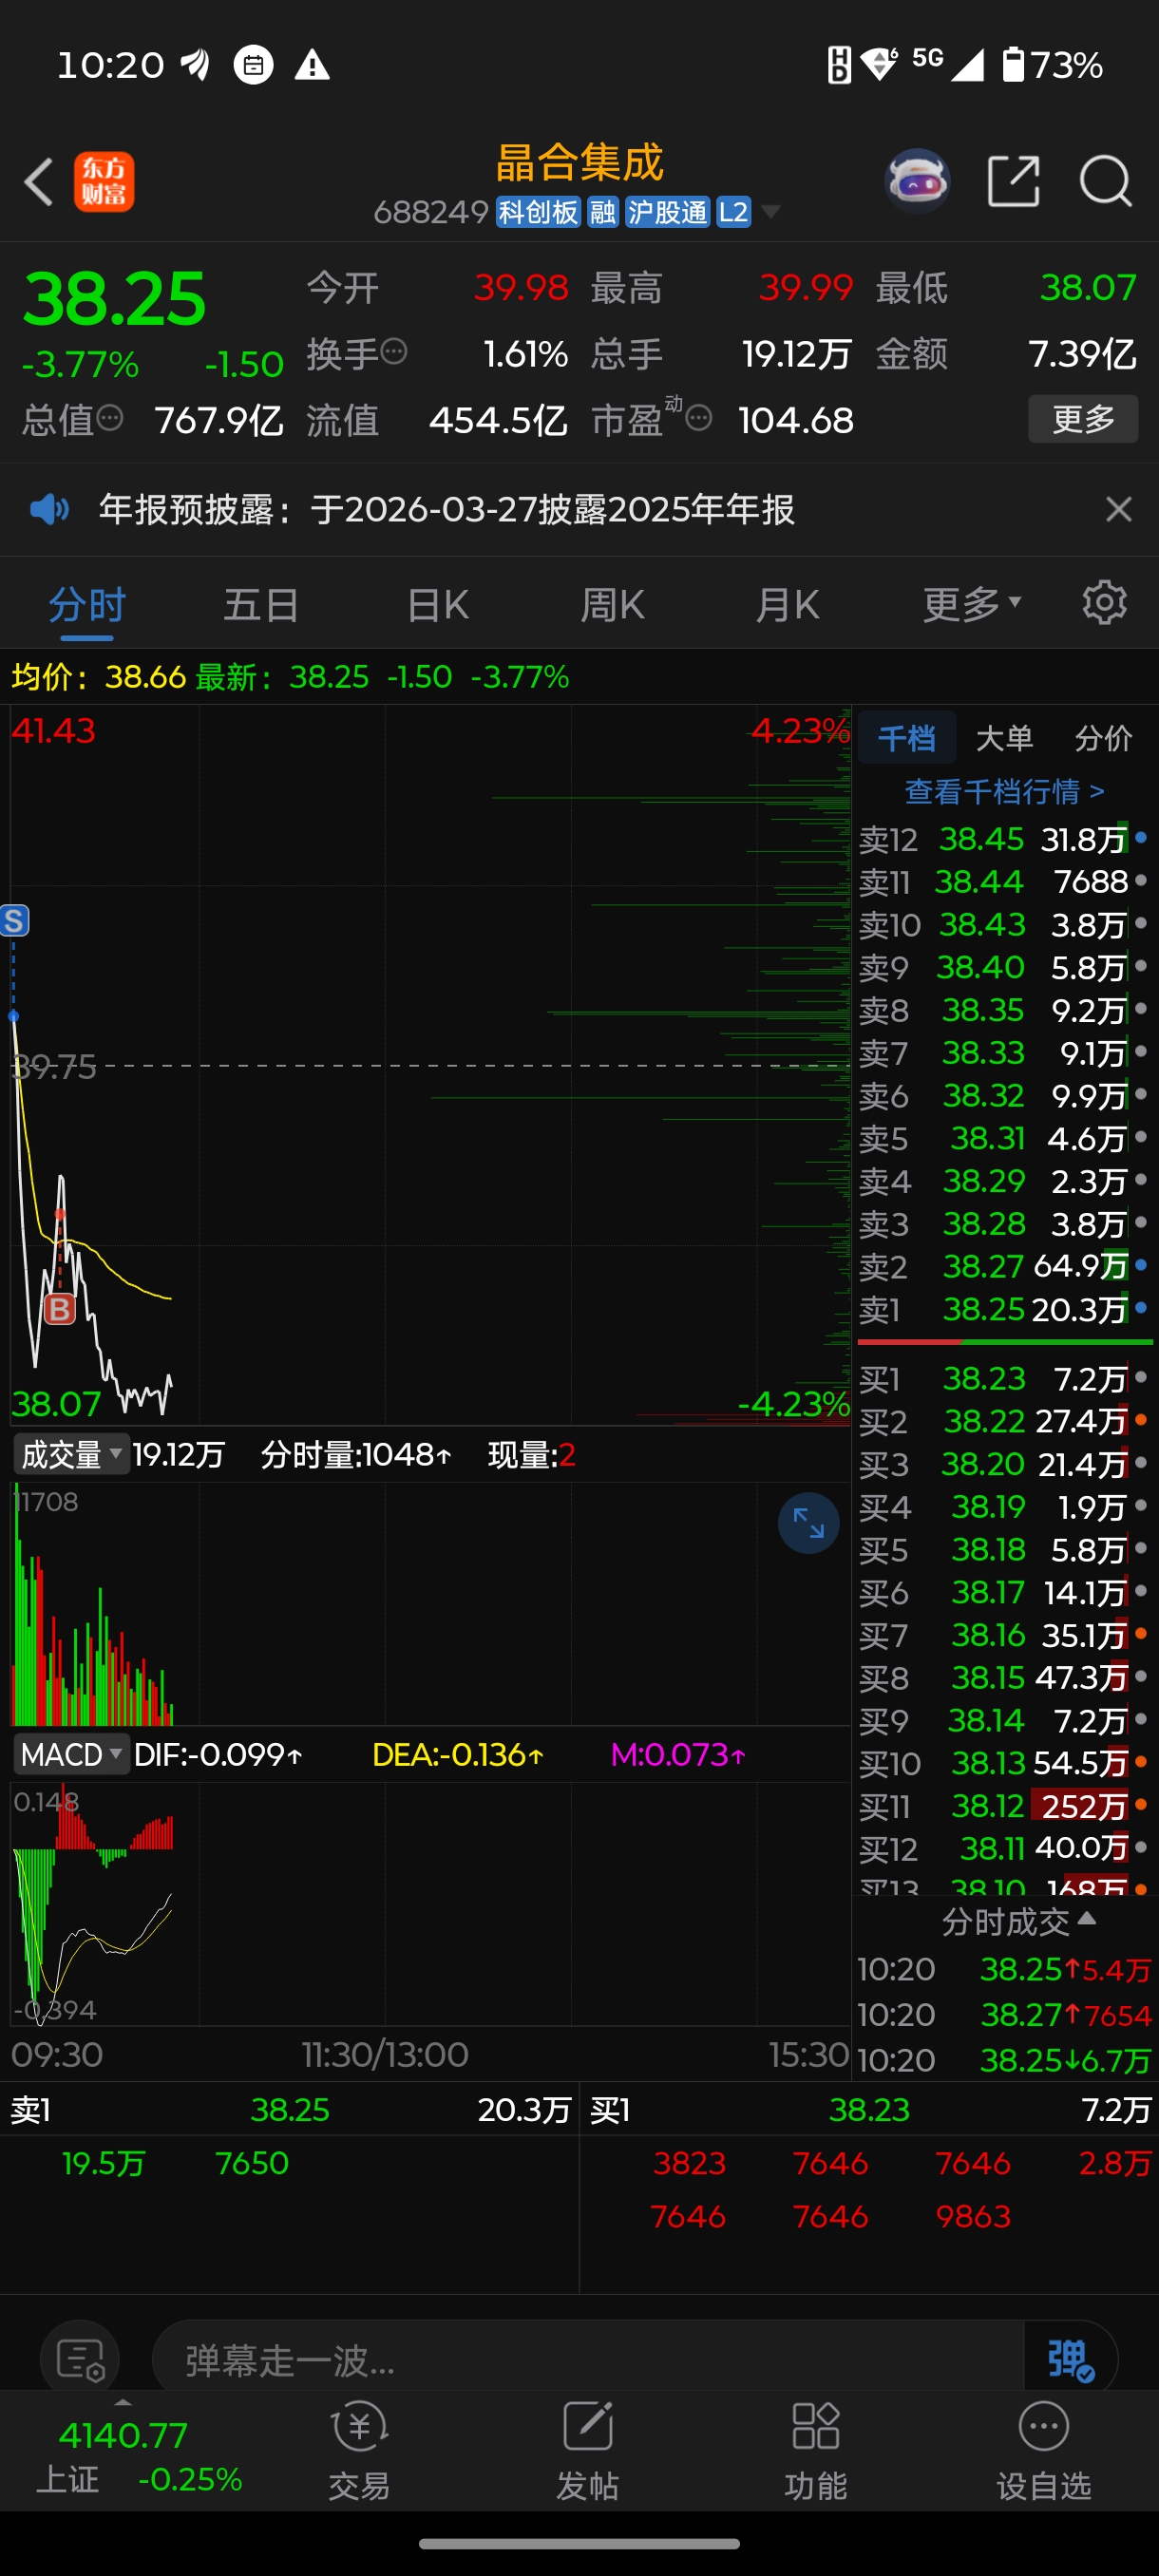Expand chart with fullscreen arrows icon
This screenshot has width=1159, height=2576.
(x=808, y=1523)
